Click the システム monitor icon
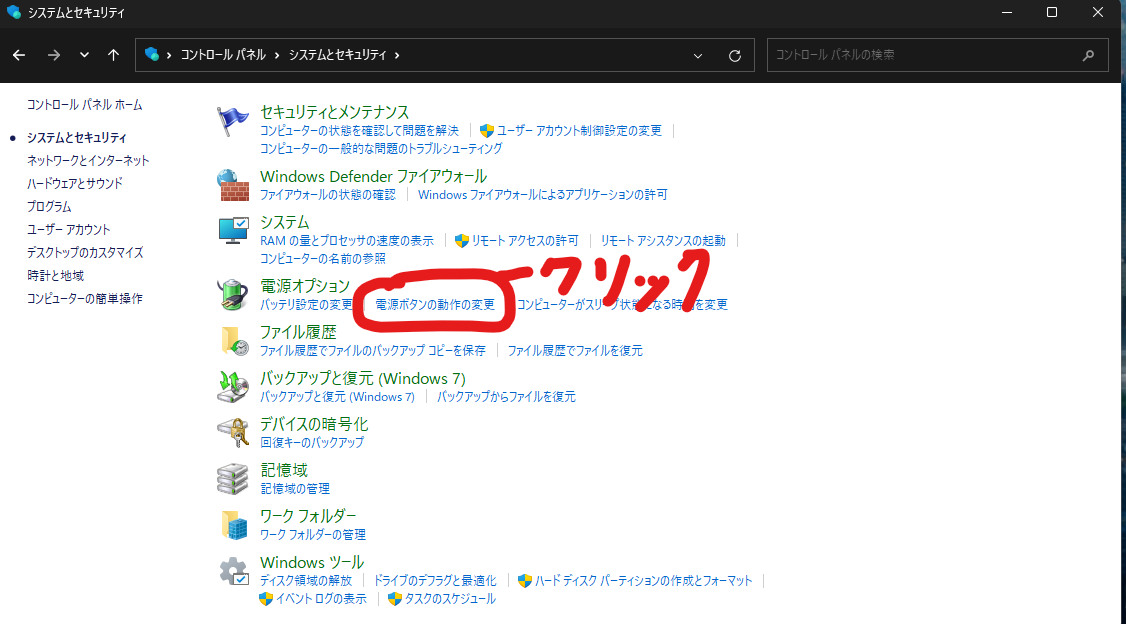Screen dimensions: 1126x624 tap(233, 230)
